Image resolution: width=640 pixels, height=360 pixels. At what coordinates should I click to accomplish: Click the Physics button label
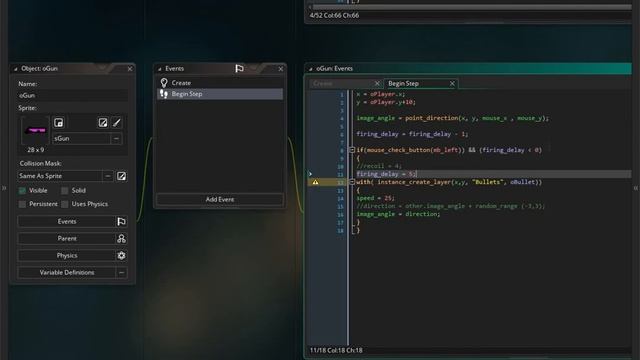click(x=67, y=256)
